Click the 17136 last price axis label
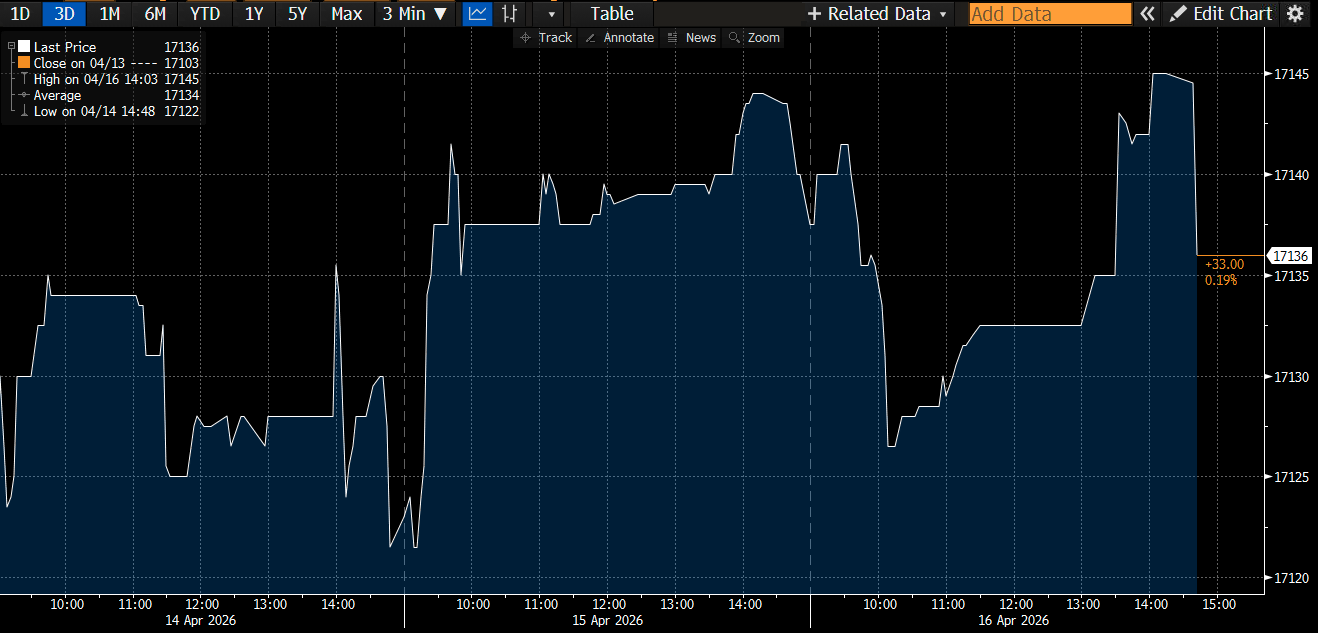This screenshot has height=633, width=1318. pos(1286,255)
